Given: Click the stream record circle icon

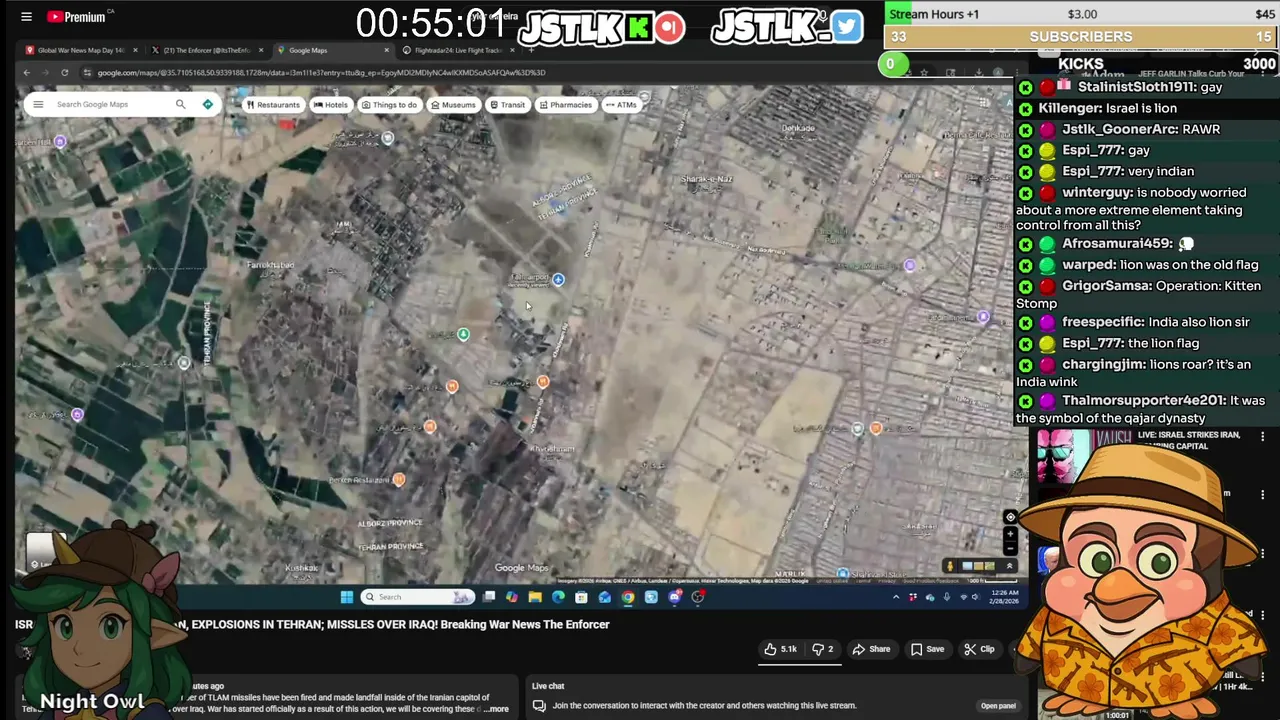Looking at the screenshot, I should 670,27.
